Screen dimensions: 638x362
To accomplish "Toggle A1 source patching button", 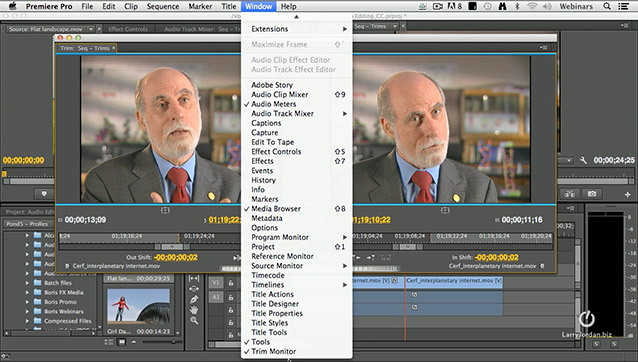I will [x=216, y=297].
